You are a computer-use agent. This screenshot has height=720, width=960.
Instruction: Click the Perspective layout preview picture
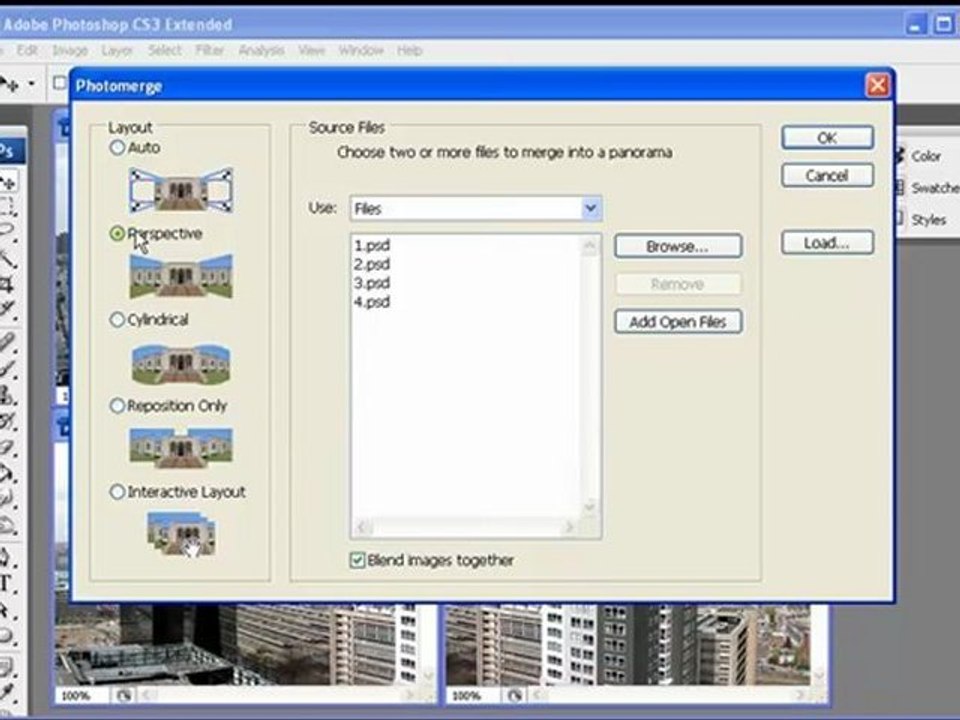181,276
